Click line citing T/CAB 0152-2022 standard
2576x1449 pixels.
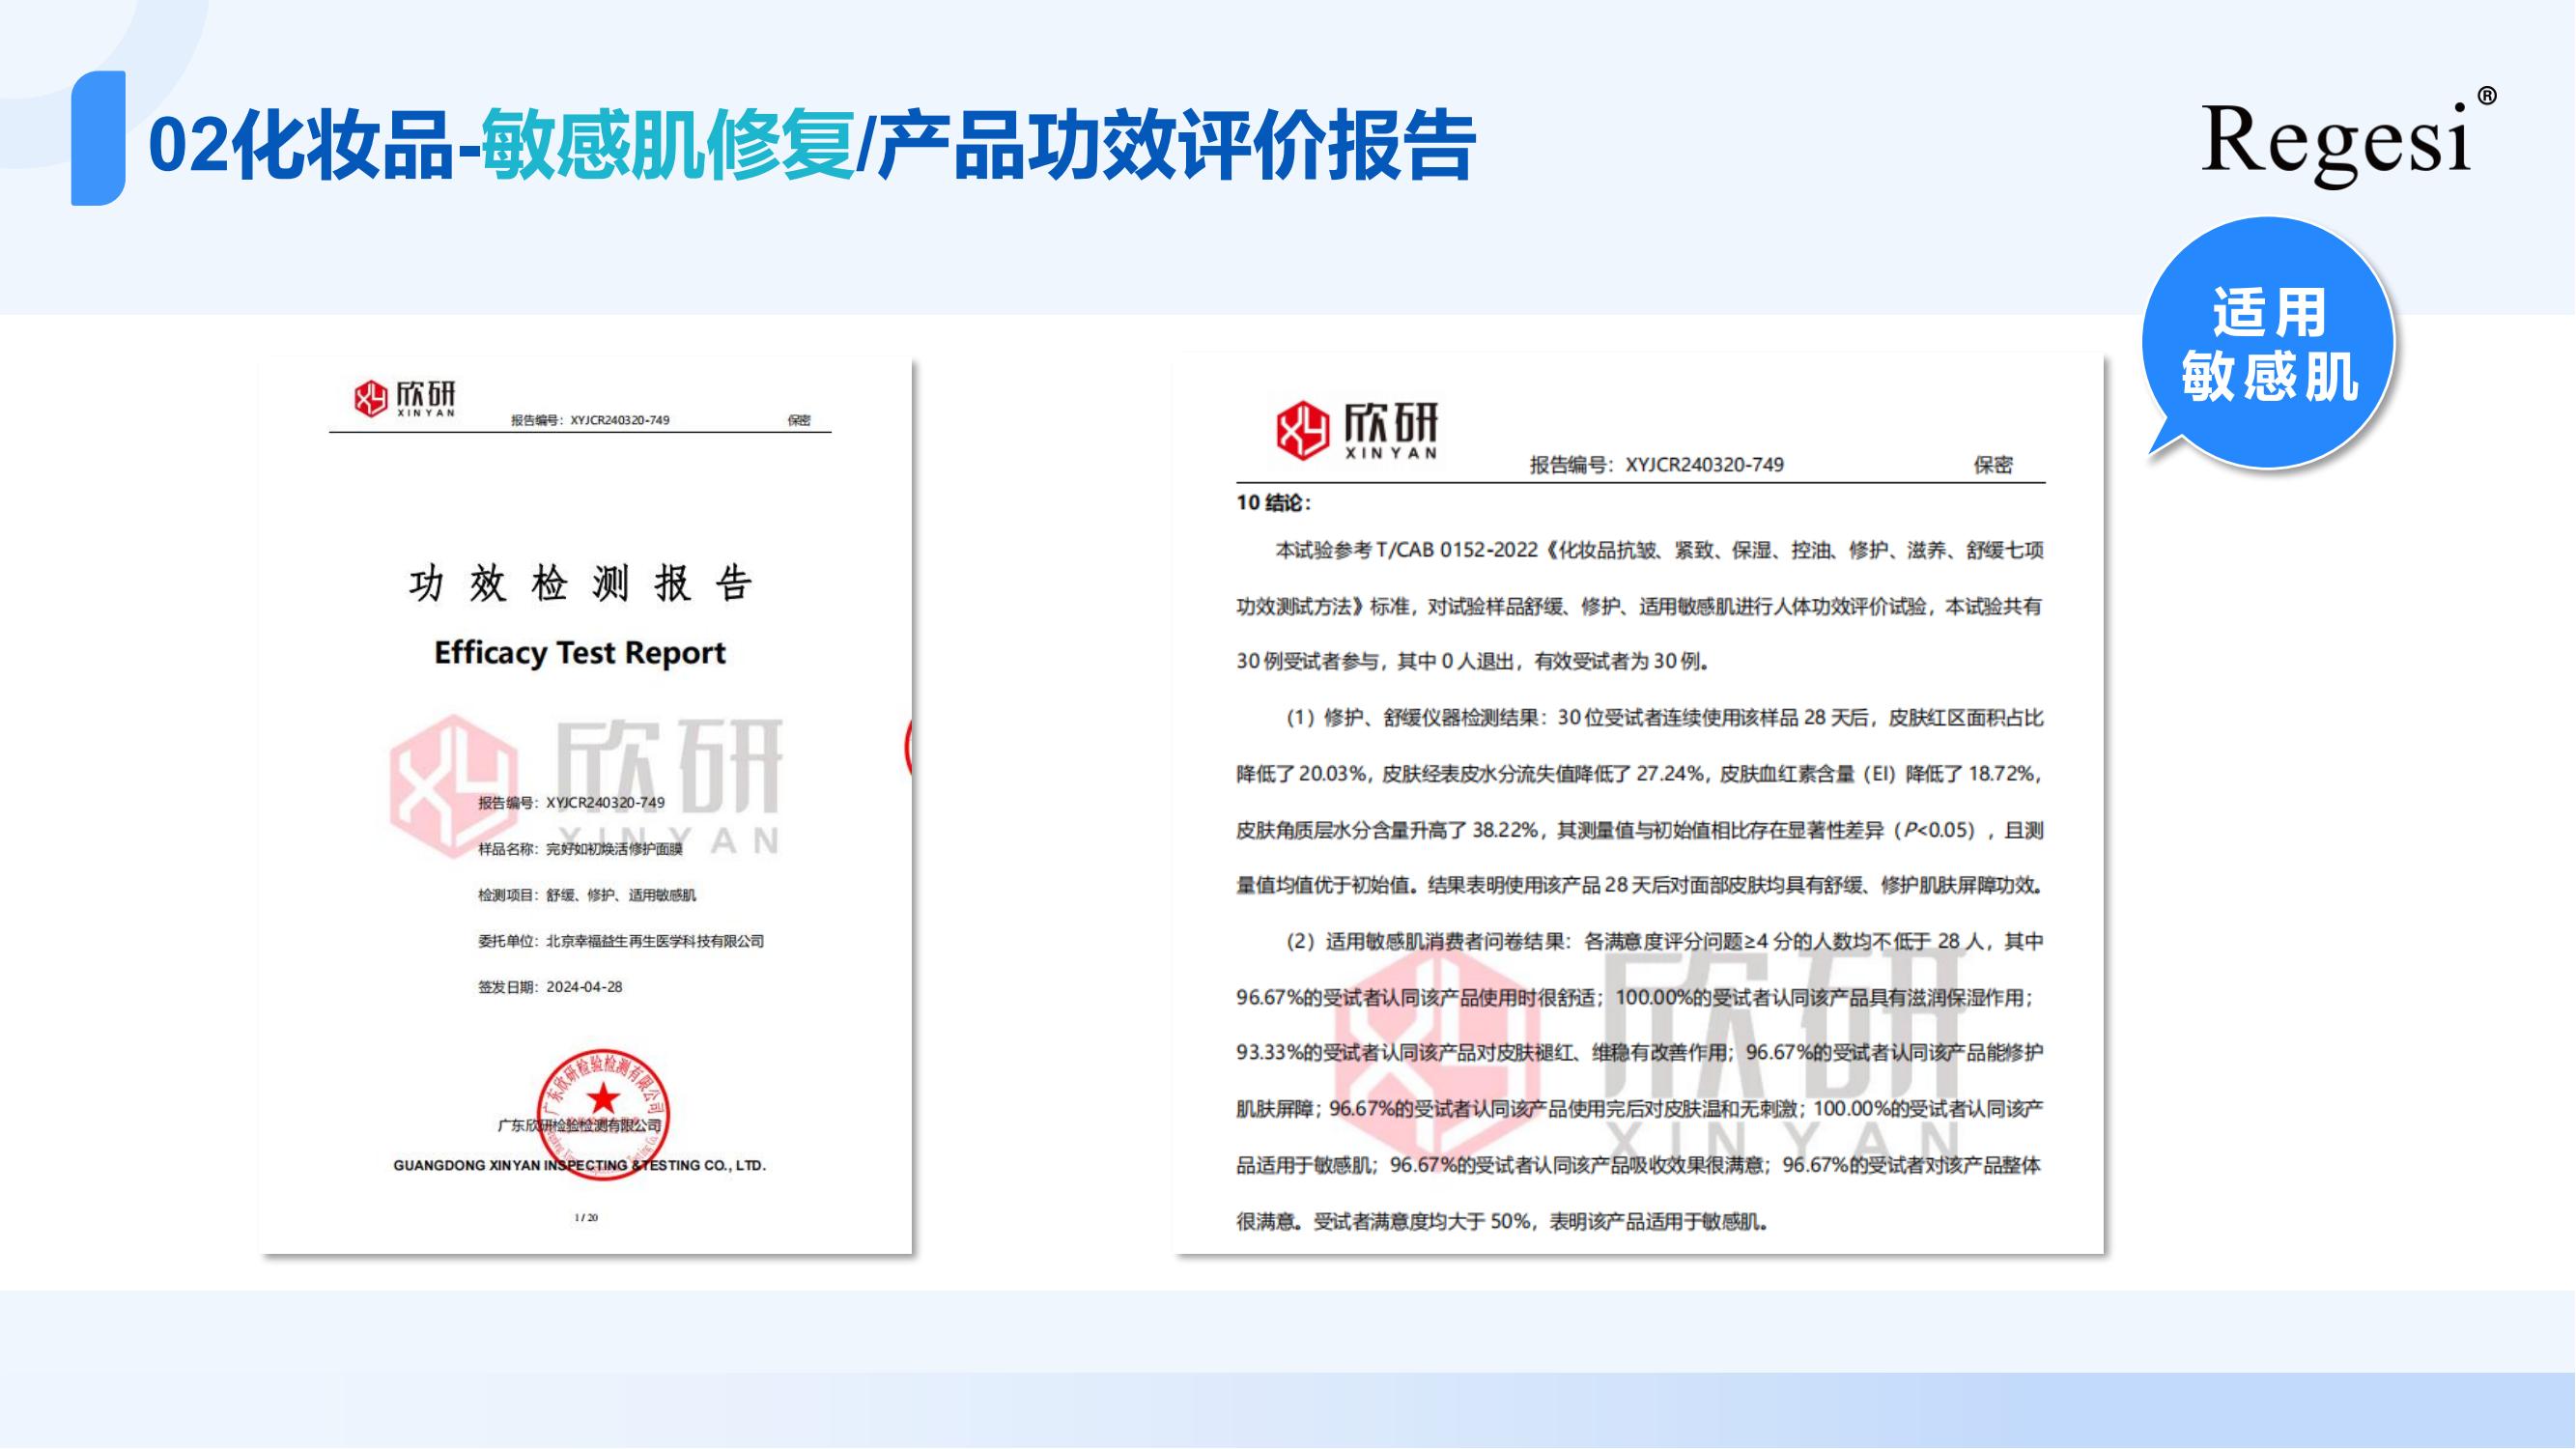[x=1660, y=550]
